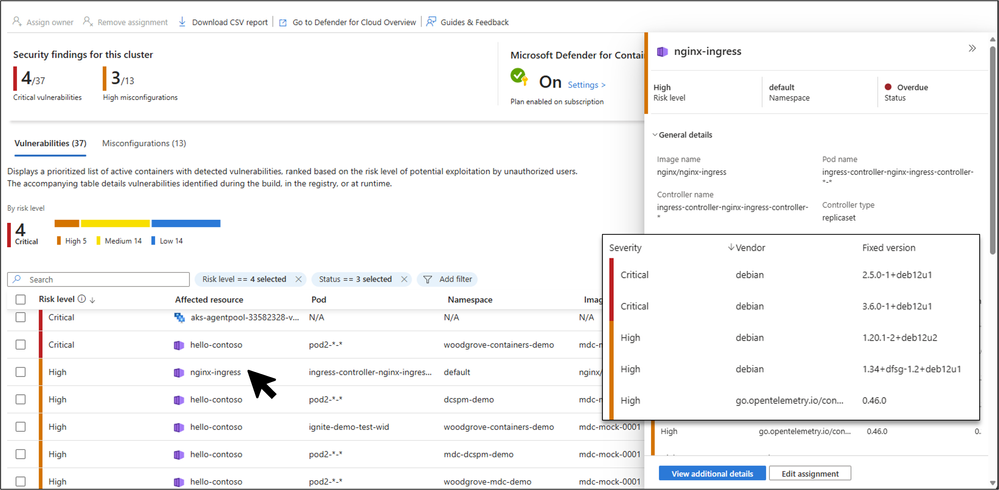Click the View additional details button
Viewport: 999px width, 490px height.
pos(712,473)
